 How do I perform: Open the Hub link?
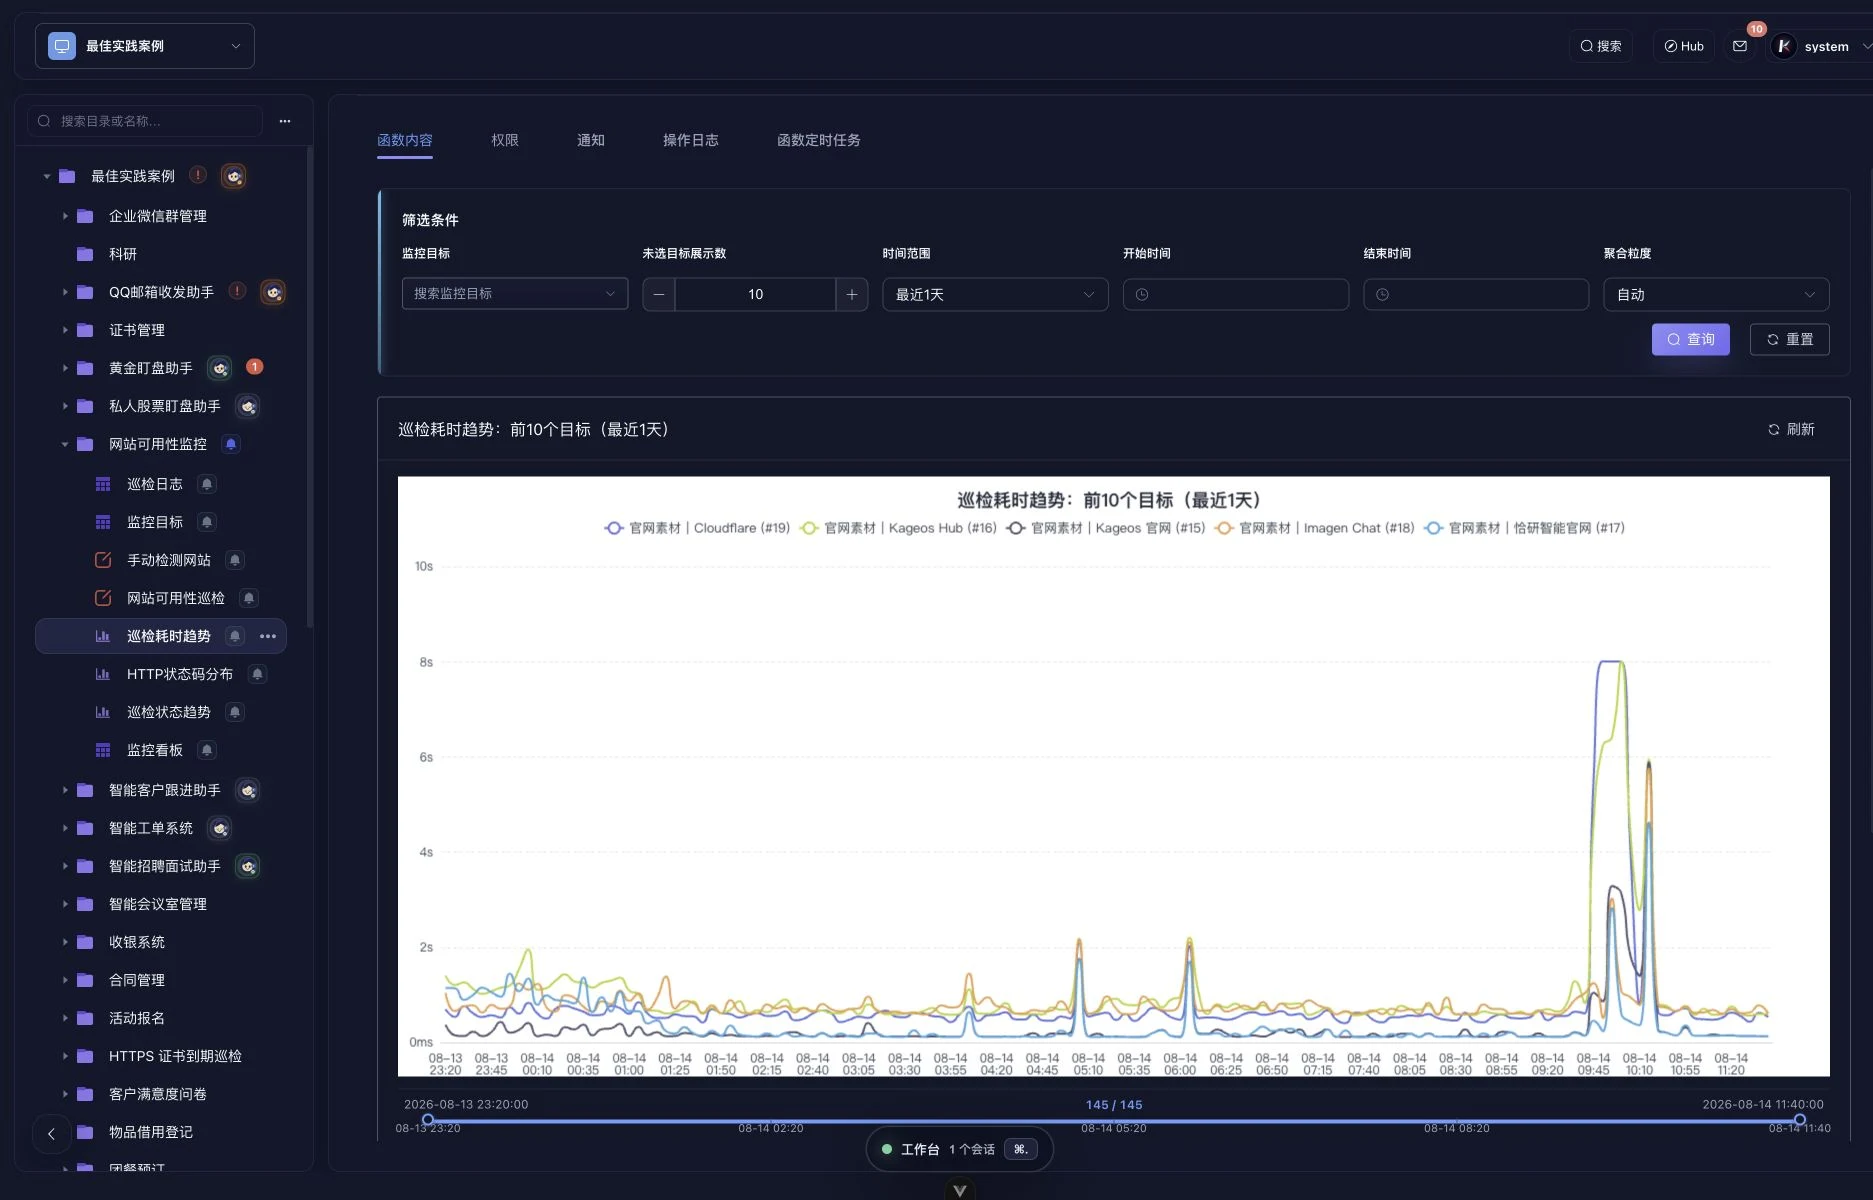tap(1684, 46)
